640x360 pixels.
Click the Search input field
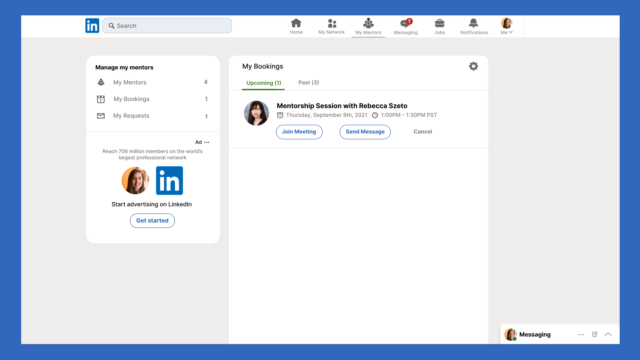[x=167, y=25]
